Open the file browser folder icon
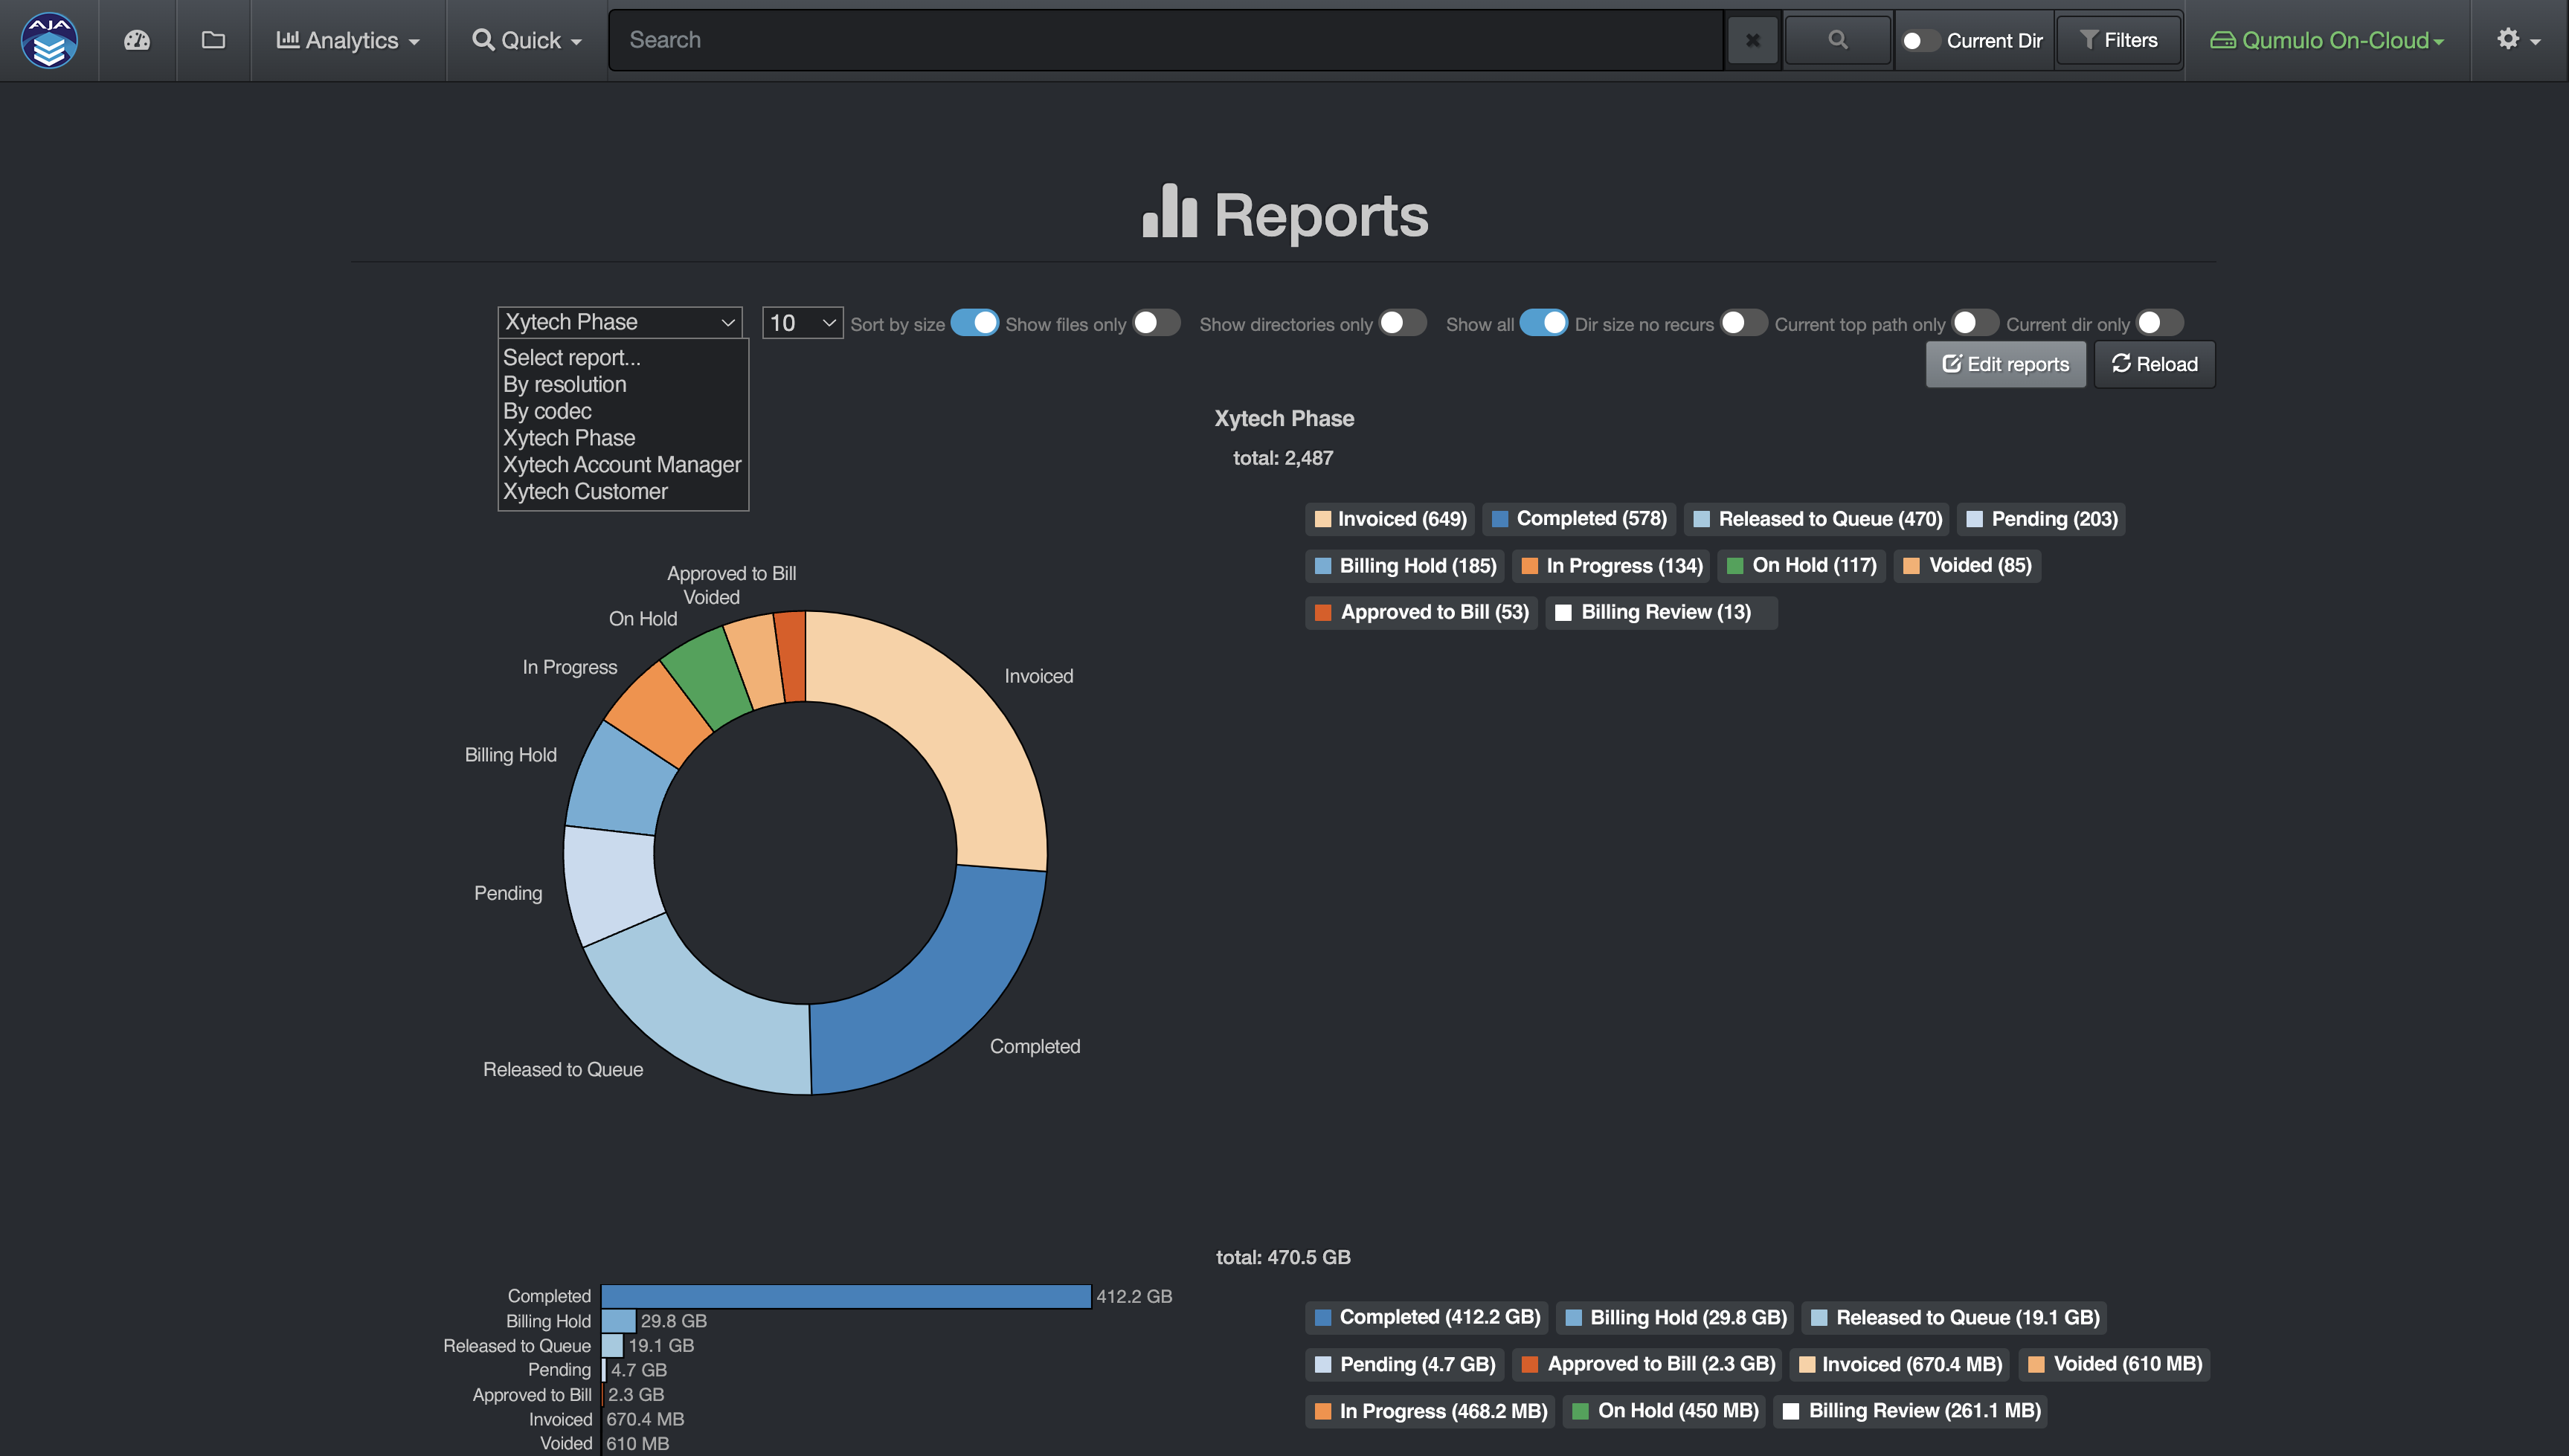 coord(213,40)
